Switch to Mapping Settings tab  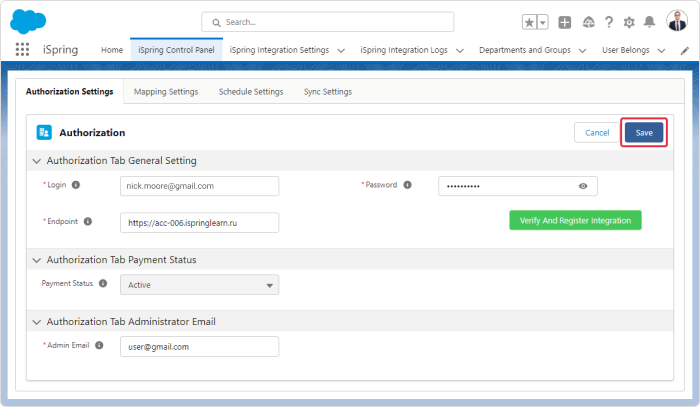pyautogui.click(x=166, y=91)
